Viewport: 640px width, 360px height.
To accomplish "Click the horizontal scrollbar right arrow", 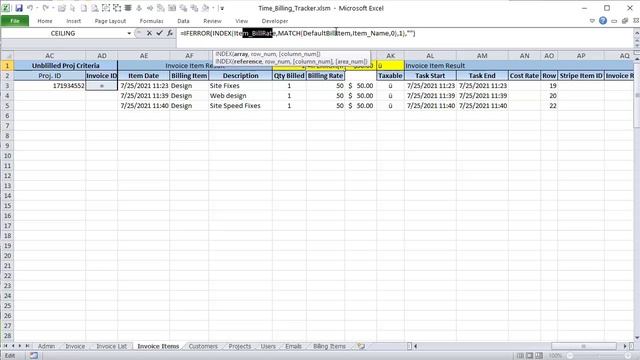I will [625, 346].
